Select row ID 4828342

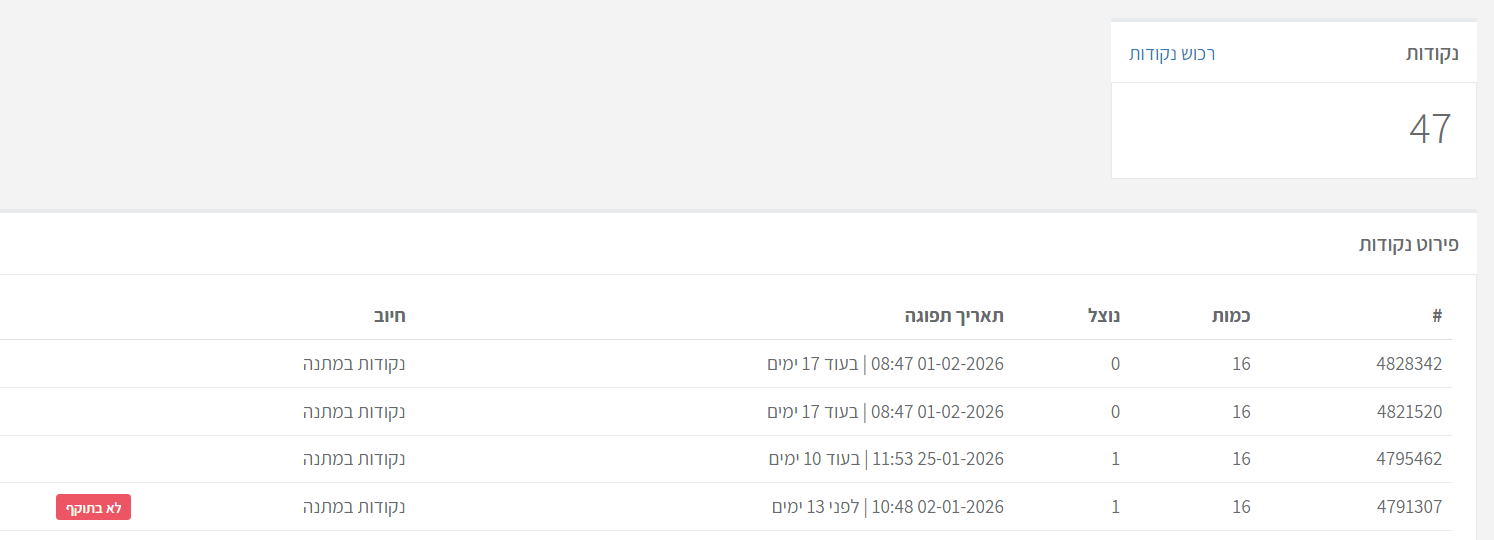pos(1409,364)
